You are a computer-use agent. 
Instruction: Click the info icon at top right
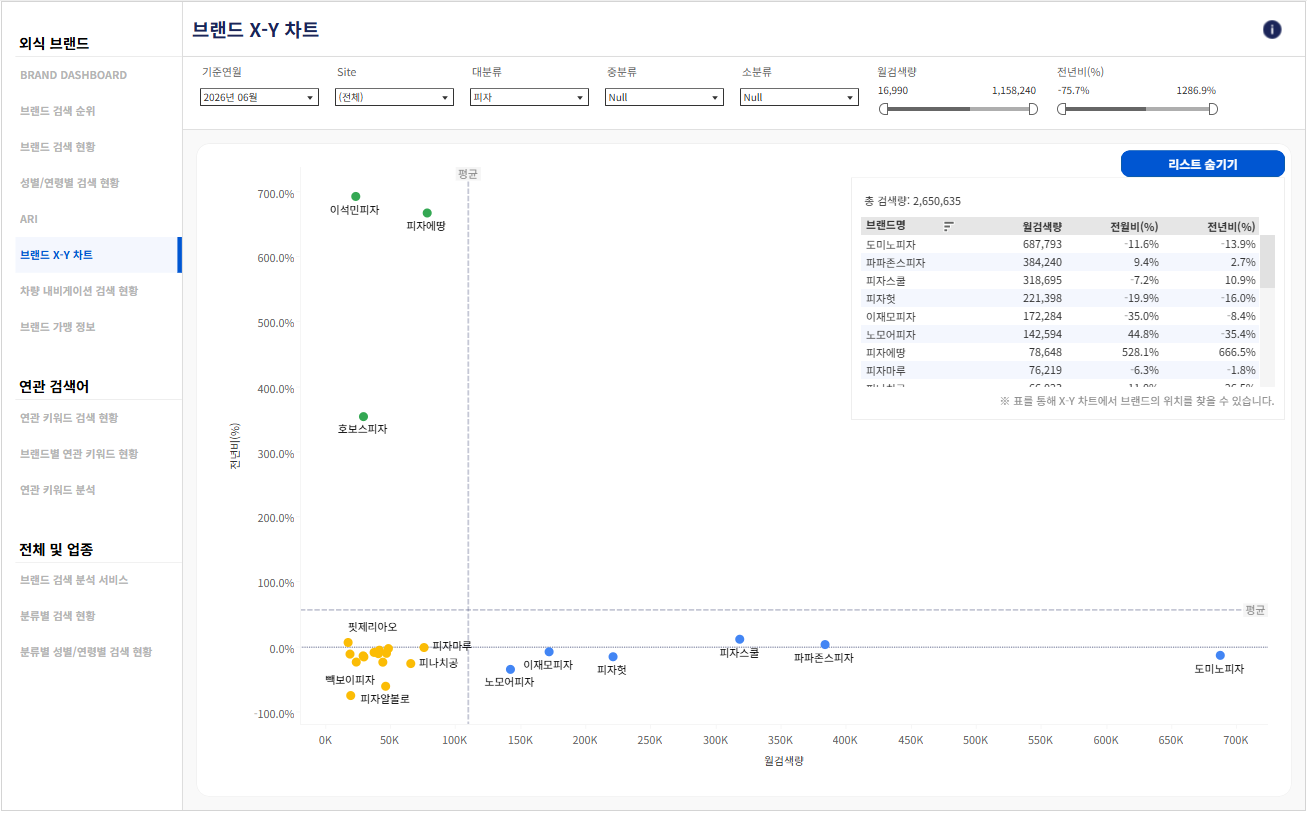click(1272, 29)
